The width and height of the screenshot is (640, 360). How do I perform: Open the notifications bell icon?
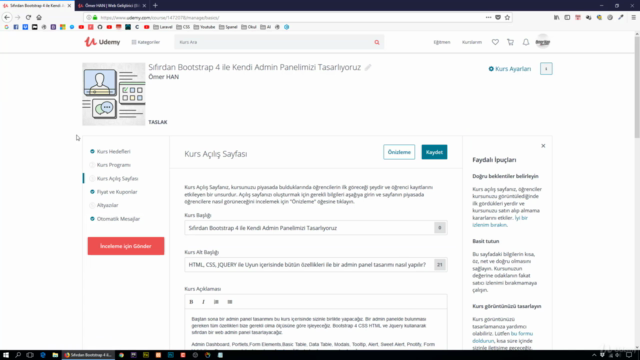[x=526, y=42]
